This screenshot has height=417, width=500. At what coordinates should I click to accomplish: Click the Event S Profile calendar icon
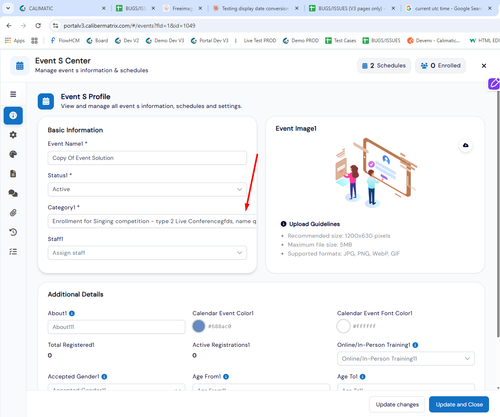click(x=46, y=101)
